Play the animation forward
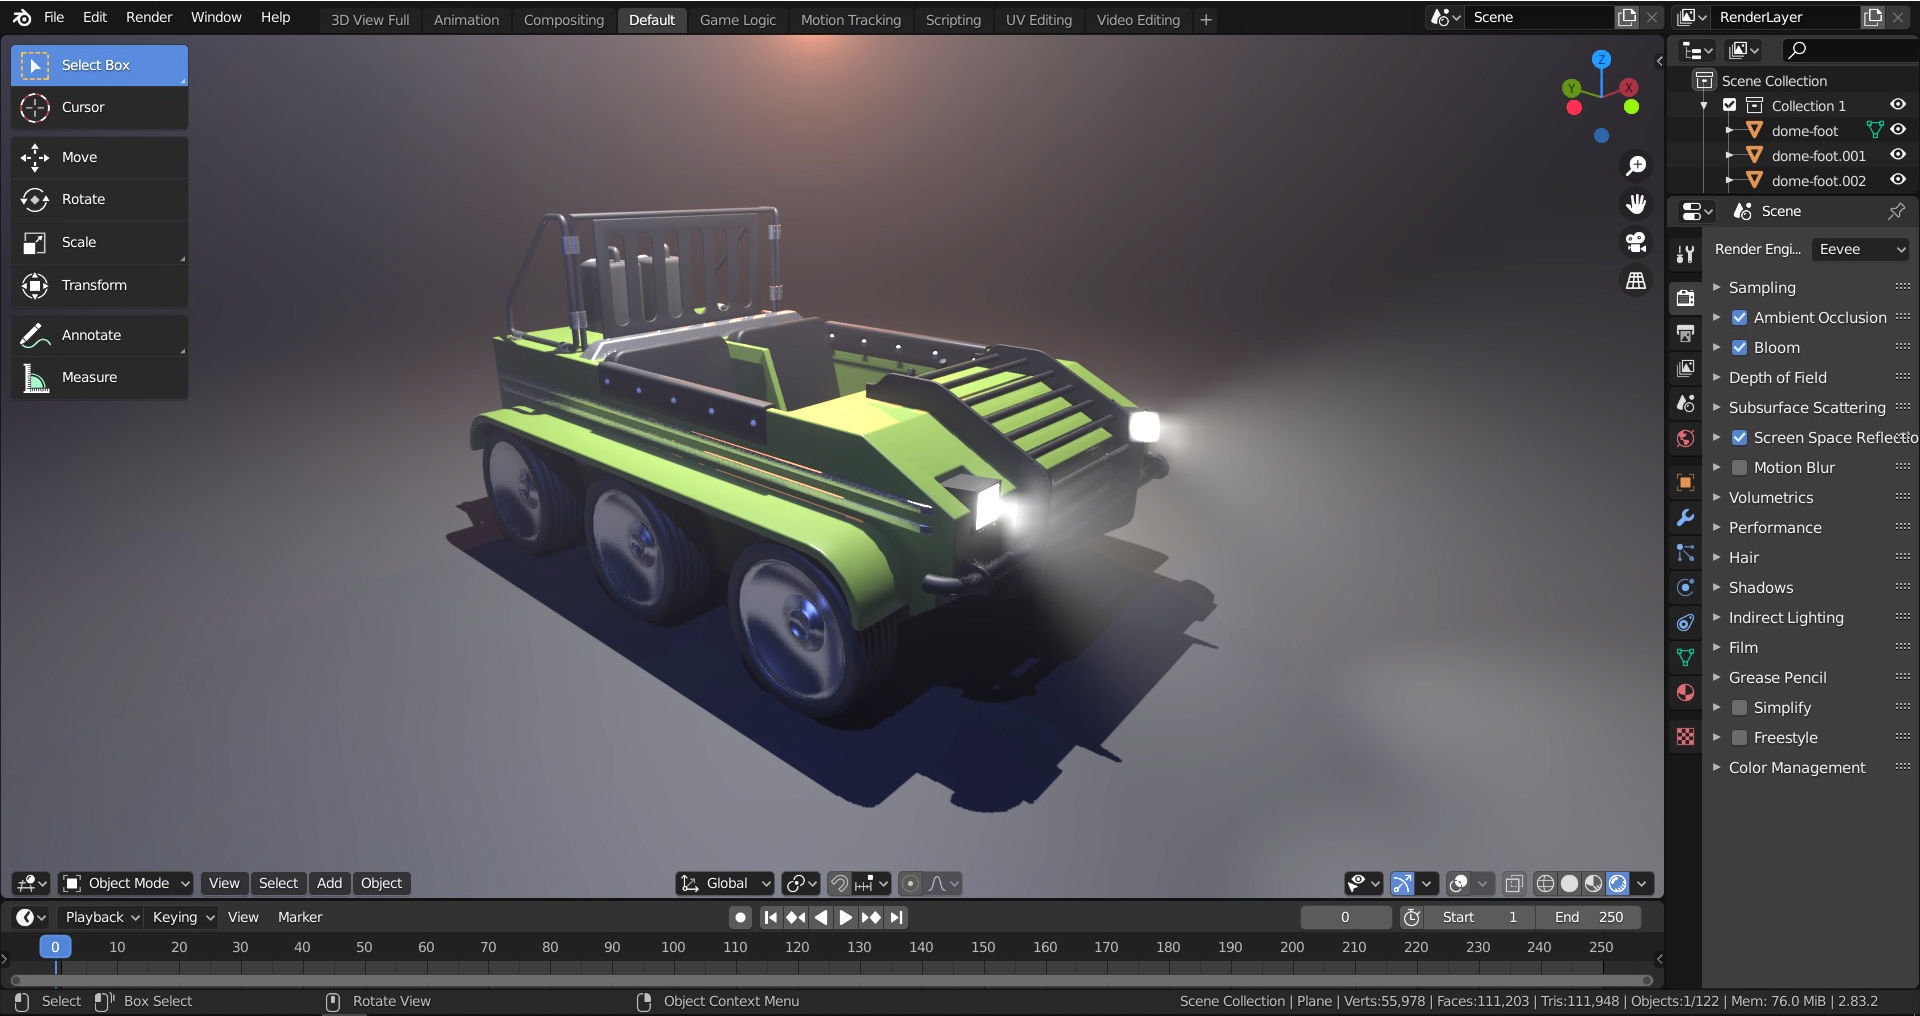 (846, 917)
